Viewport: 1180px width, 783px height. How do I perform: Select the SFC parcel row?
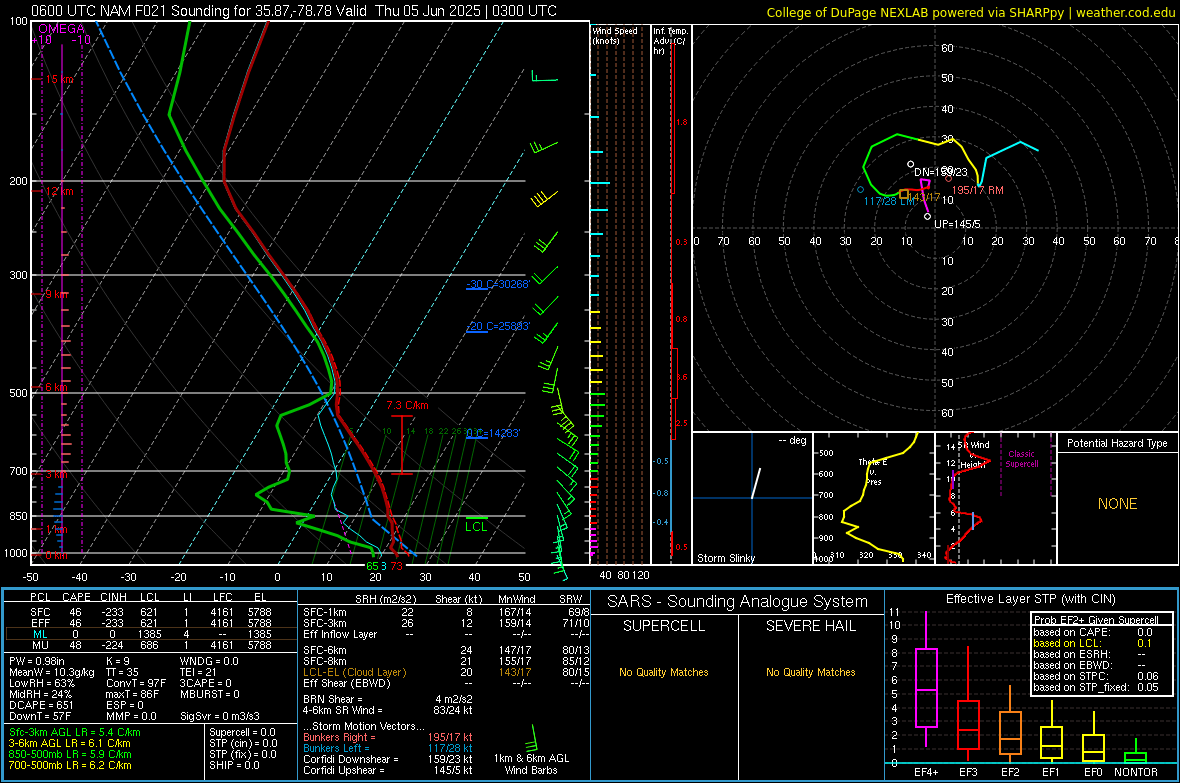[x=149, y=612]
